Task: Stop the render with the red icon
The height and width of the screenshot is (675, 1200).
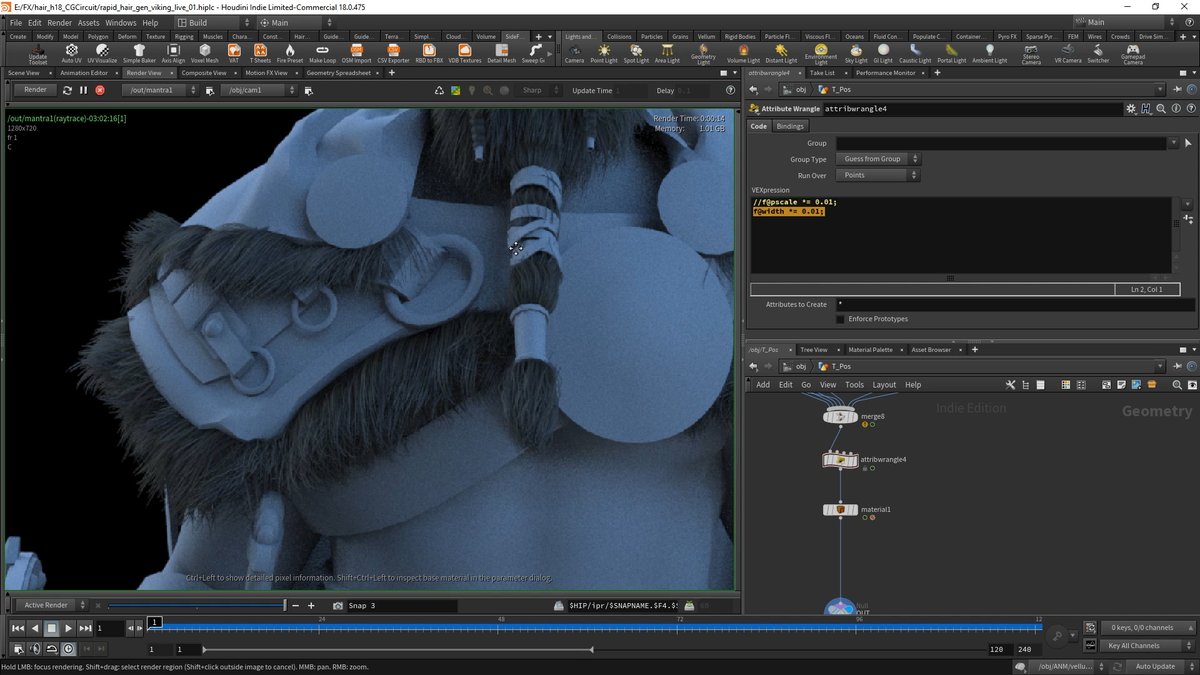Action: pyautogui.click(x=100, y=90)
